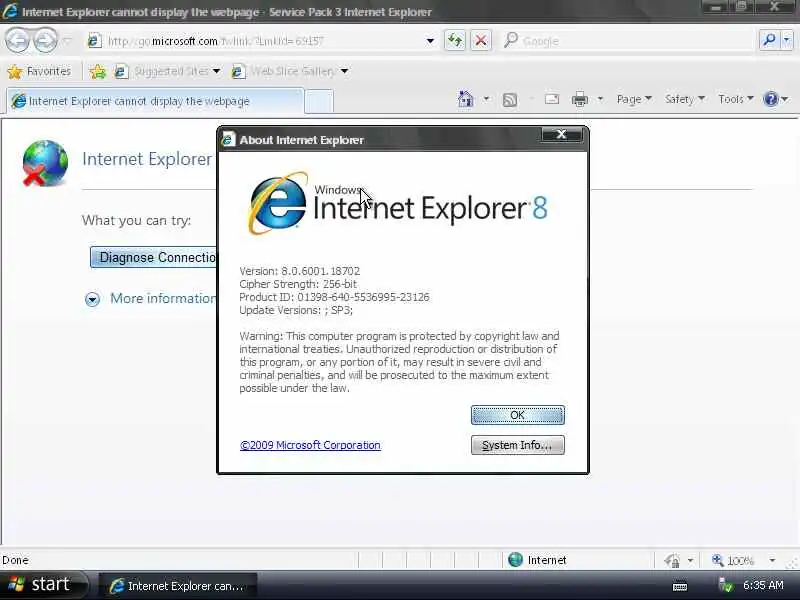800x600 pixels.
Task: Click the red Stop loading icon
Action: pyautogui.click(x=481, y=41)
